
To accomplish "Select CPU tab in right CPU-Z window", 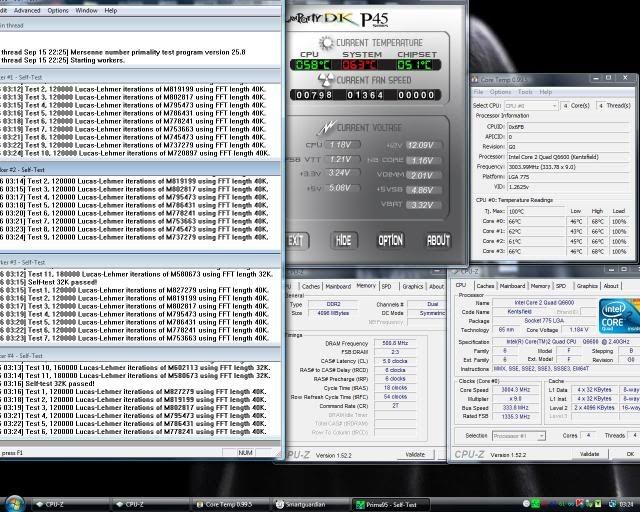I will coord(461,285).
